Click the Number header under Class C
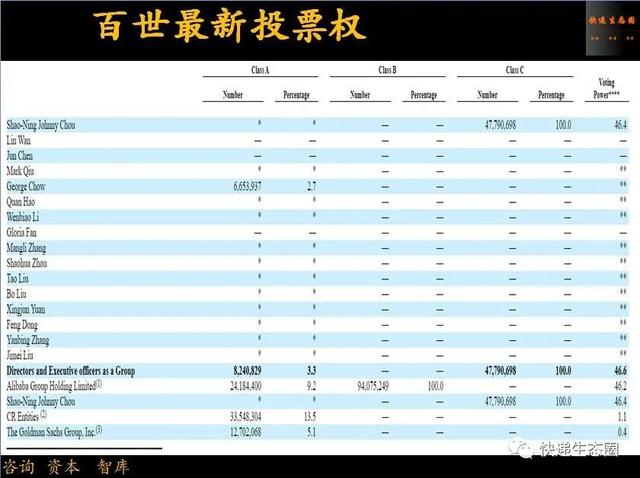Image resolution: width=640 pixels, height=478 pixels. (x=487, y=95)
